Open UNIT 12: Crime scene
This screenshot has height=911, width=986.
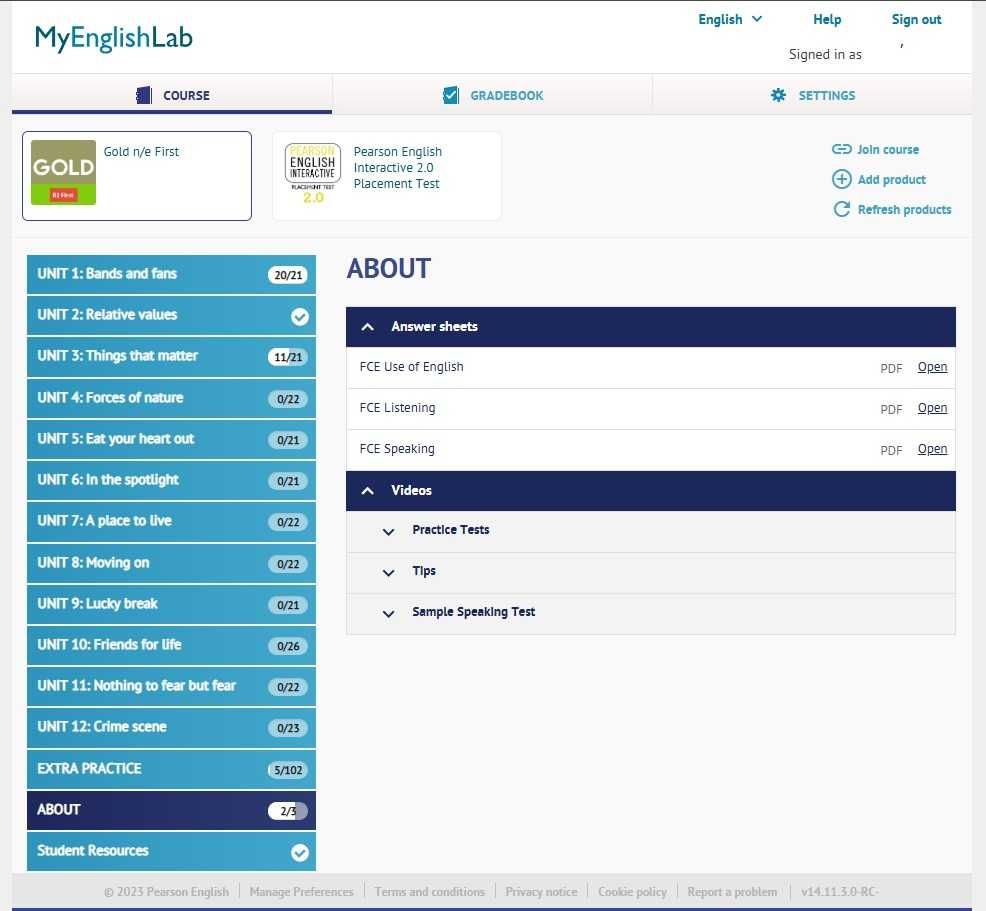coord(171,727)
